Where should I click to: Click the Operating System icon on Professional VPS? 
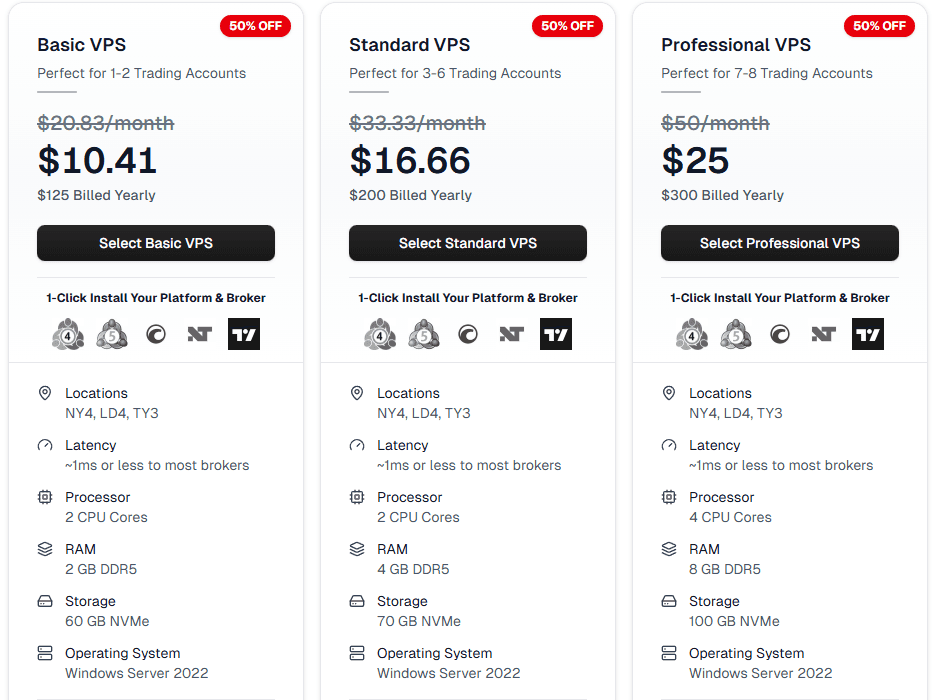click(x=669, y=652)
